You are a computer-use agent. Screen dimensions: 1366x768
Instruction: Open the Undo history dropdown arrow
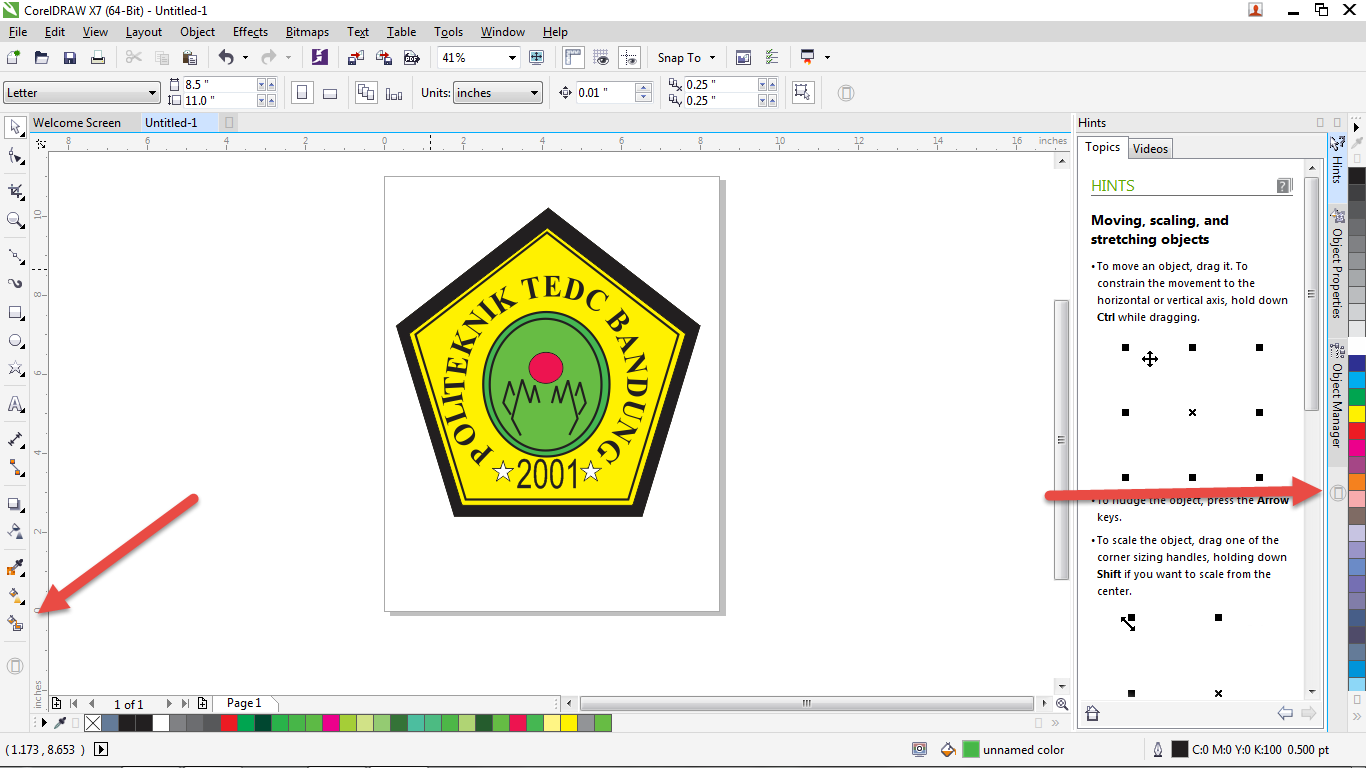245,58
